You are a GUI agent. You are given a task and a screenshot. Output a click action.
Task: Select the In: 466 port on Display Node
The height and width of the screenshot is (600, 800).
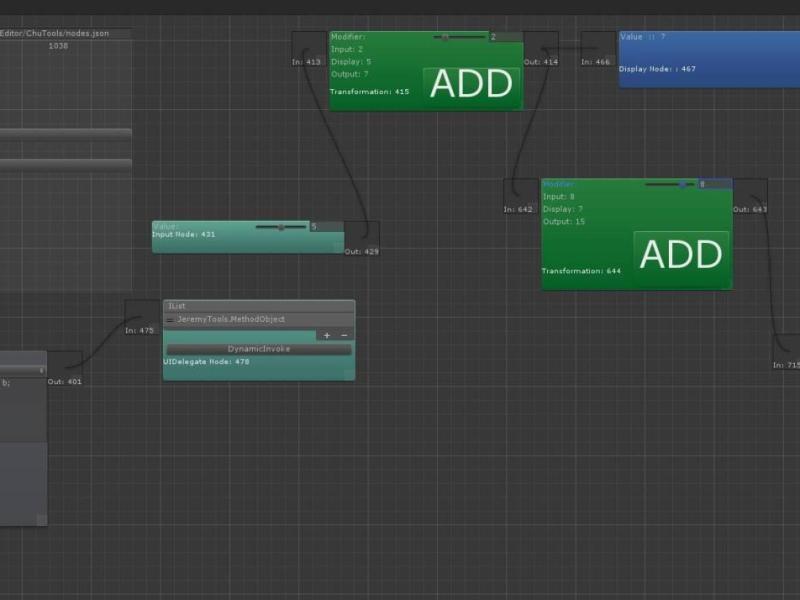coord(597,60)
